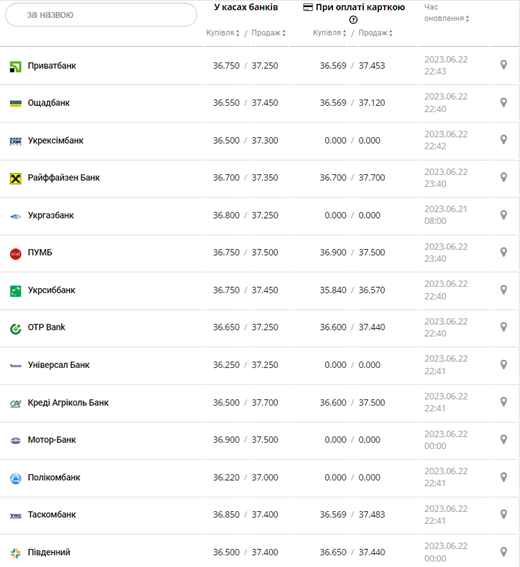Sort by Час оновлення column
Screen dimensions: 520x567
point(446,13)
